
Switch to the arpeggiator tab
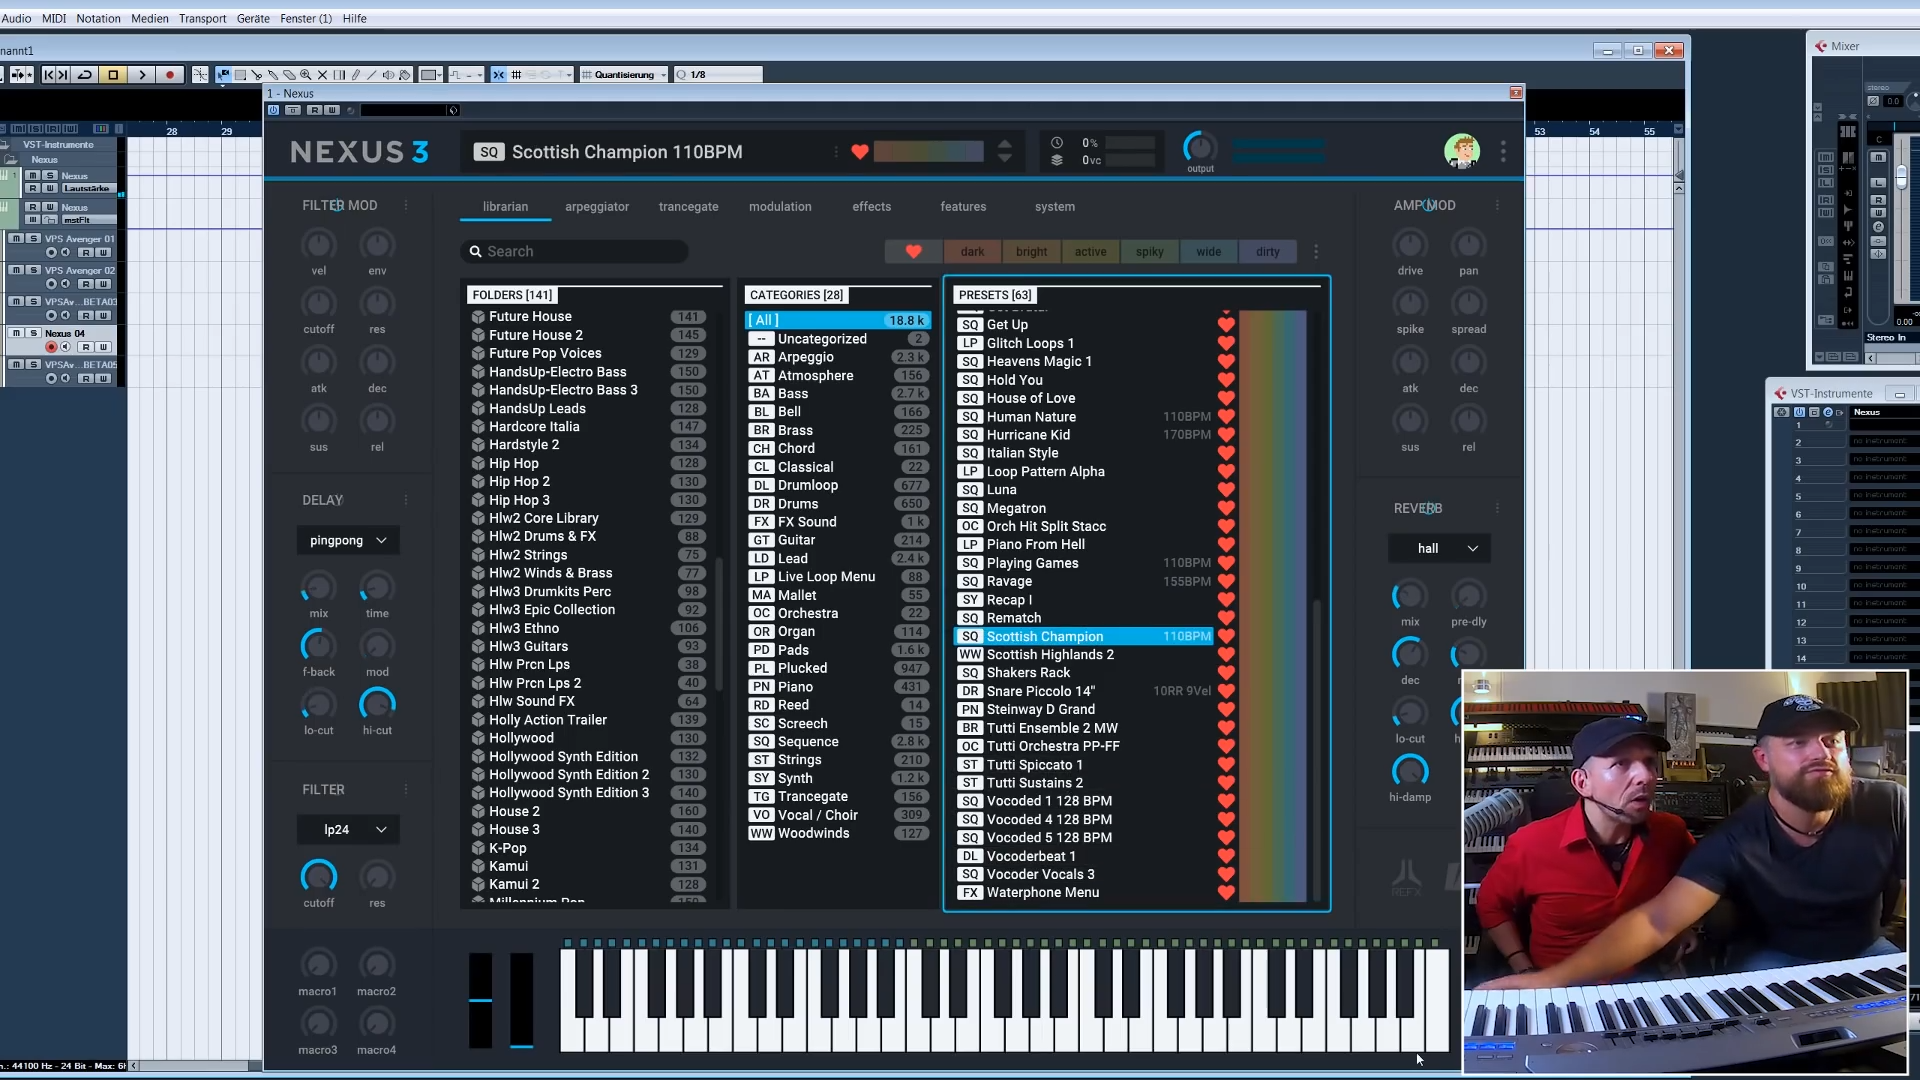click(596, 207)
